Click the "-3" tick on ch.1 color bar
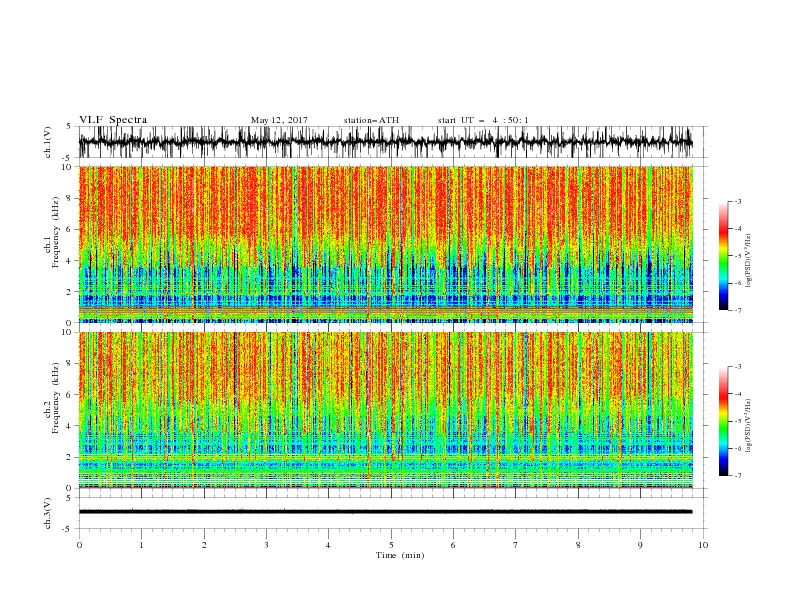792x612 pixels. [737, 201]
